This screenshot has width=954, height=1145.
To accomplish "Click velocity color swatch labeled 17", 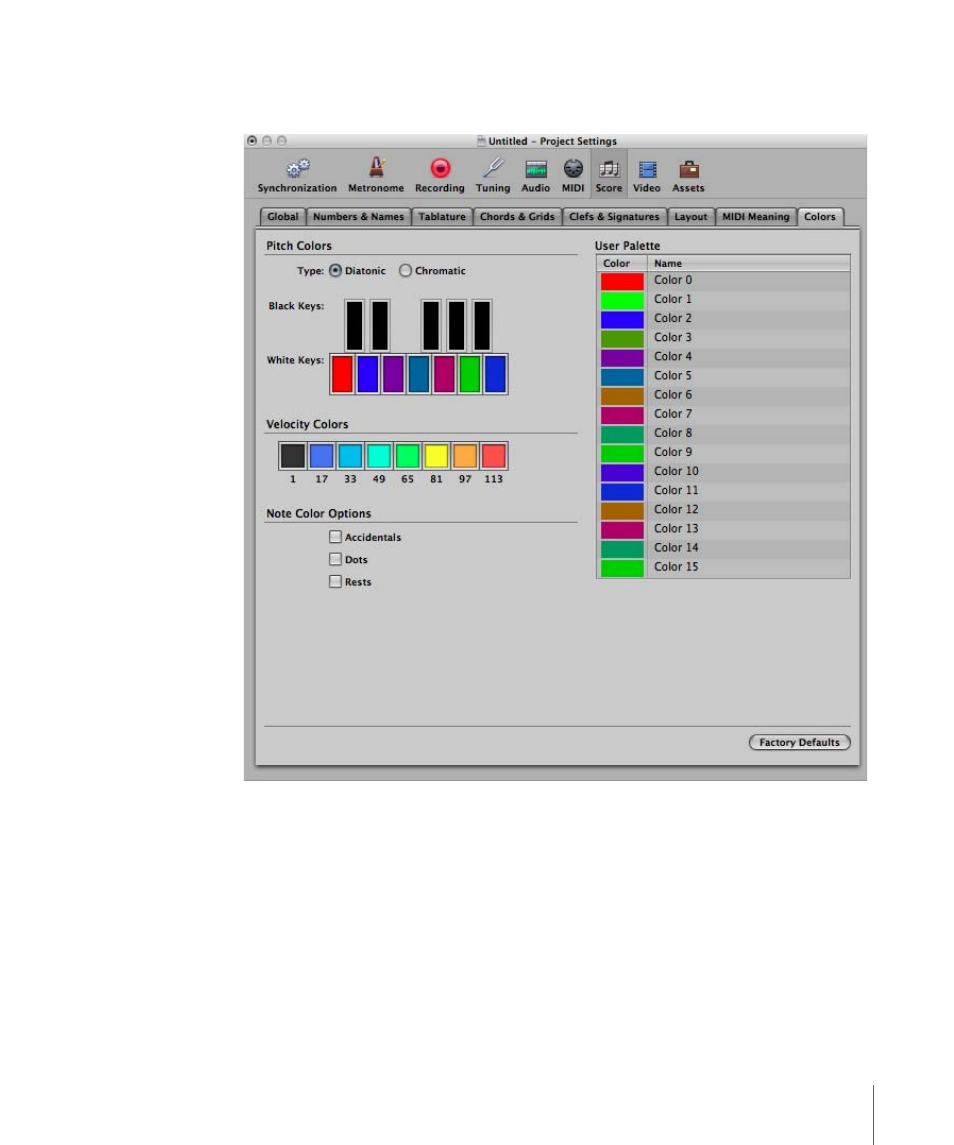I will coord(321,456).
